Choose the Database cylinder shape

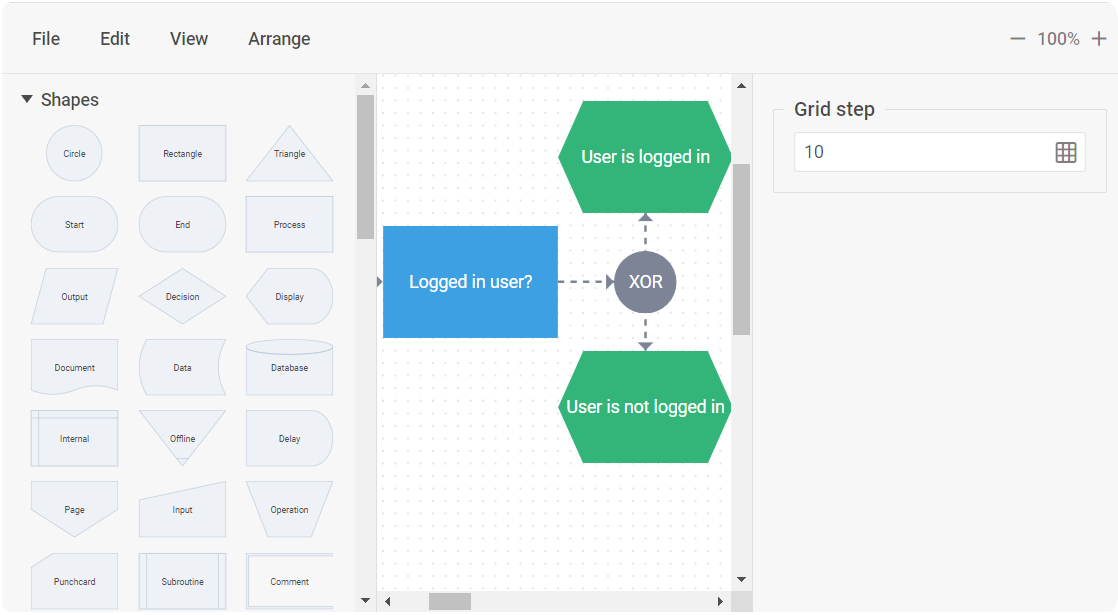click(x=289, y=368)
